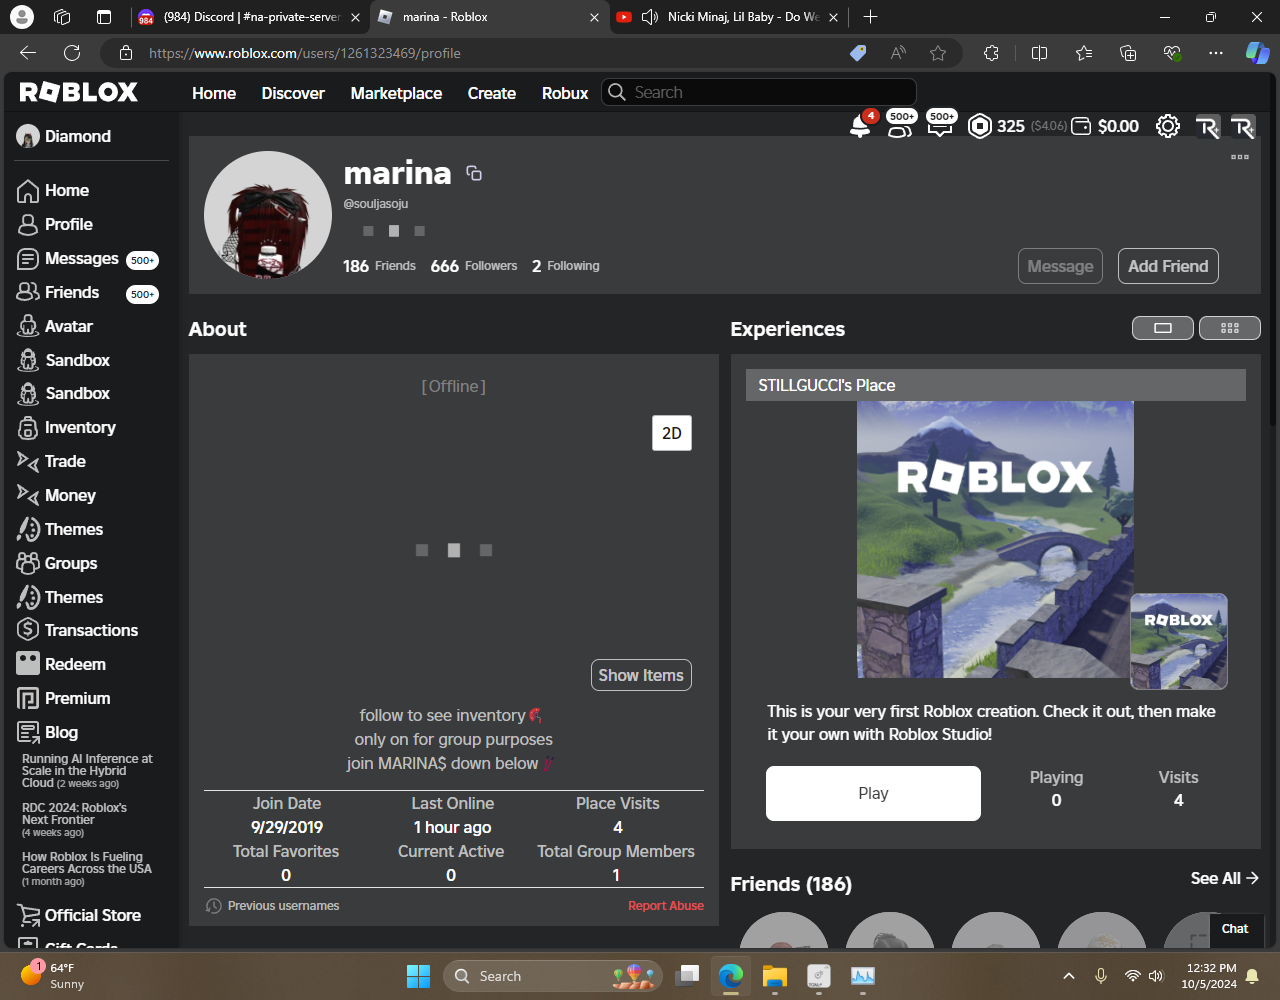Open the RDC 2024 blog post
Viewport: 1280px width, 1000px height.
(74, 820)
